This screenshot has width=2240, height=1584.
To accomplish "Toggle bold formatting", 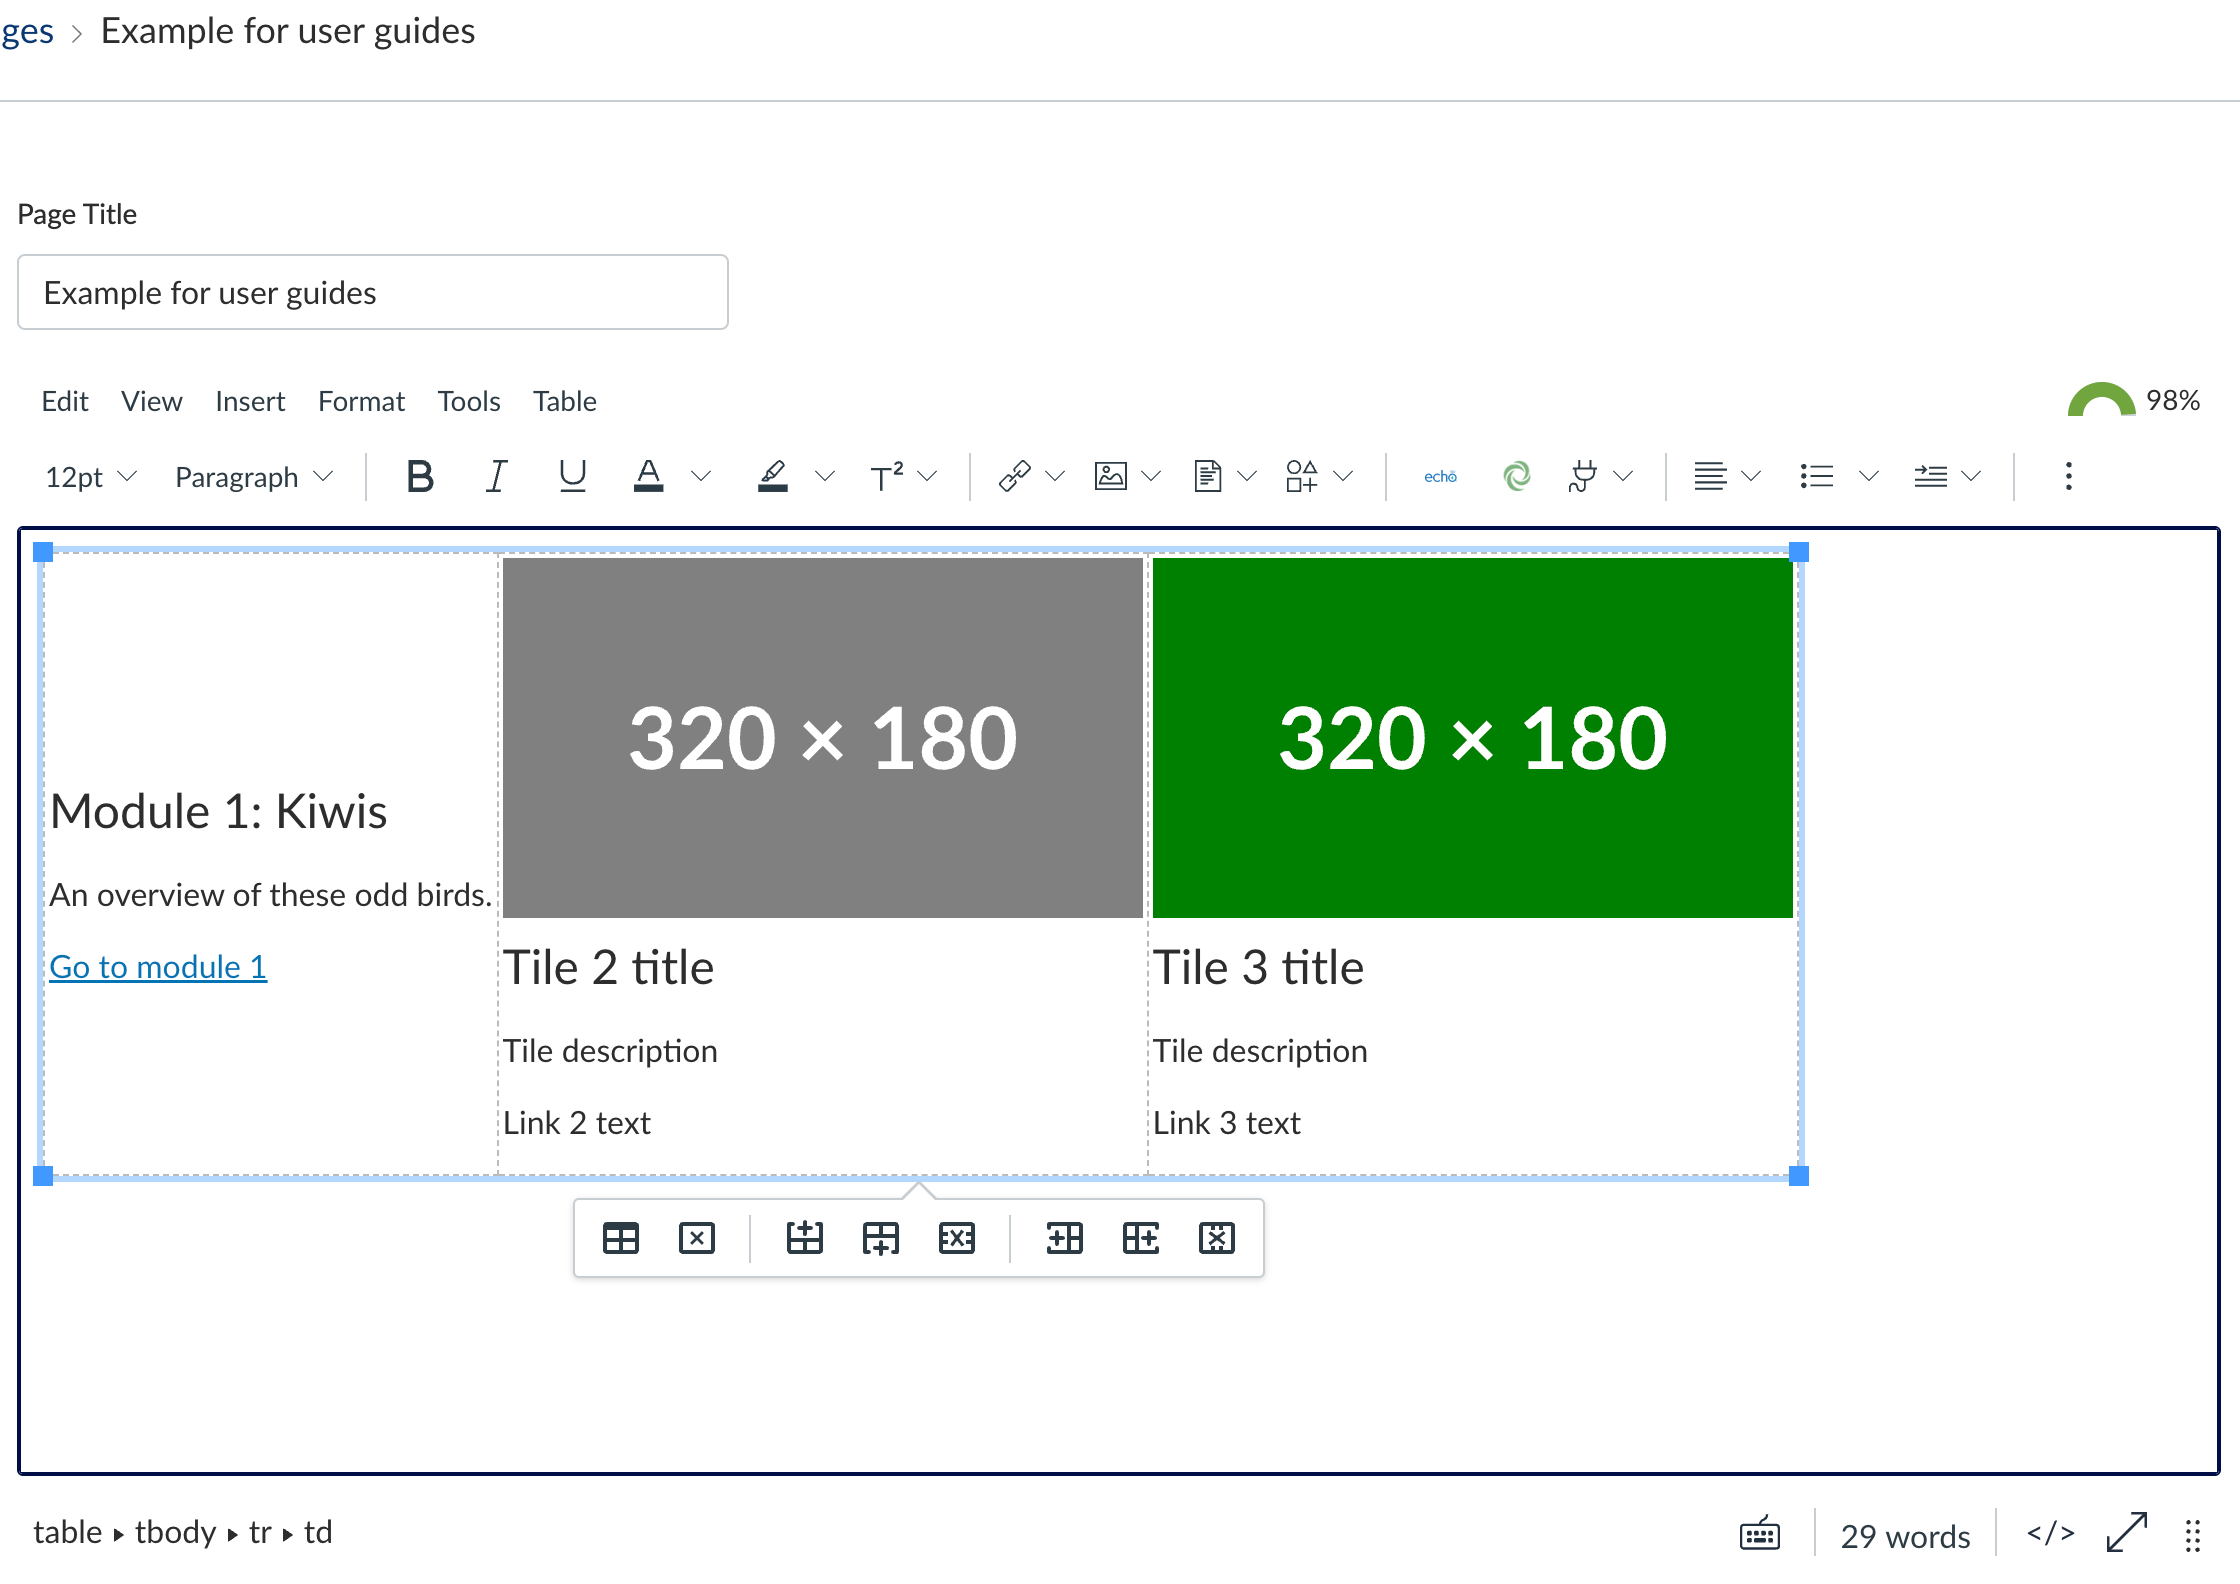I will click(x=420, y=477).
